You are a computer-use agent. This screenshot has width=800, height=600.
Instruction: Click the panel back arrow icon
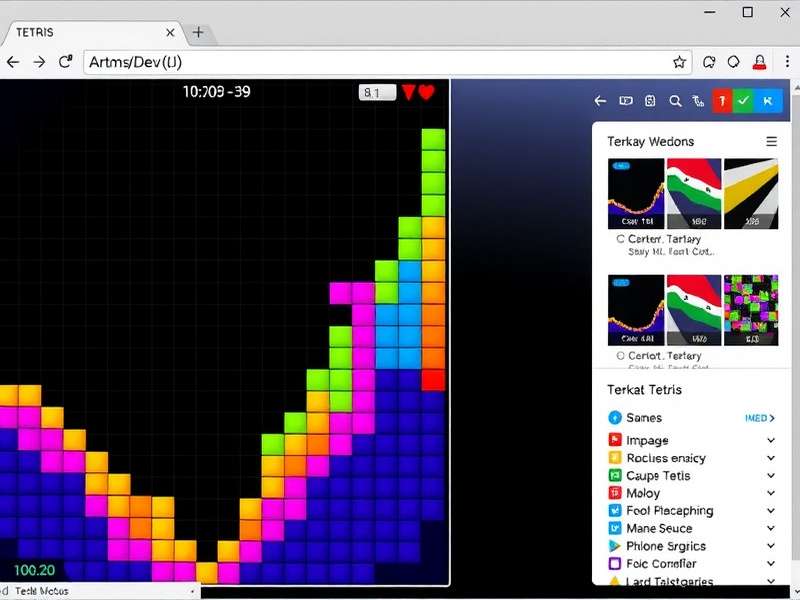600,101
